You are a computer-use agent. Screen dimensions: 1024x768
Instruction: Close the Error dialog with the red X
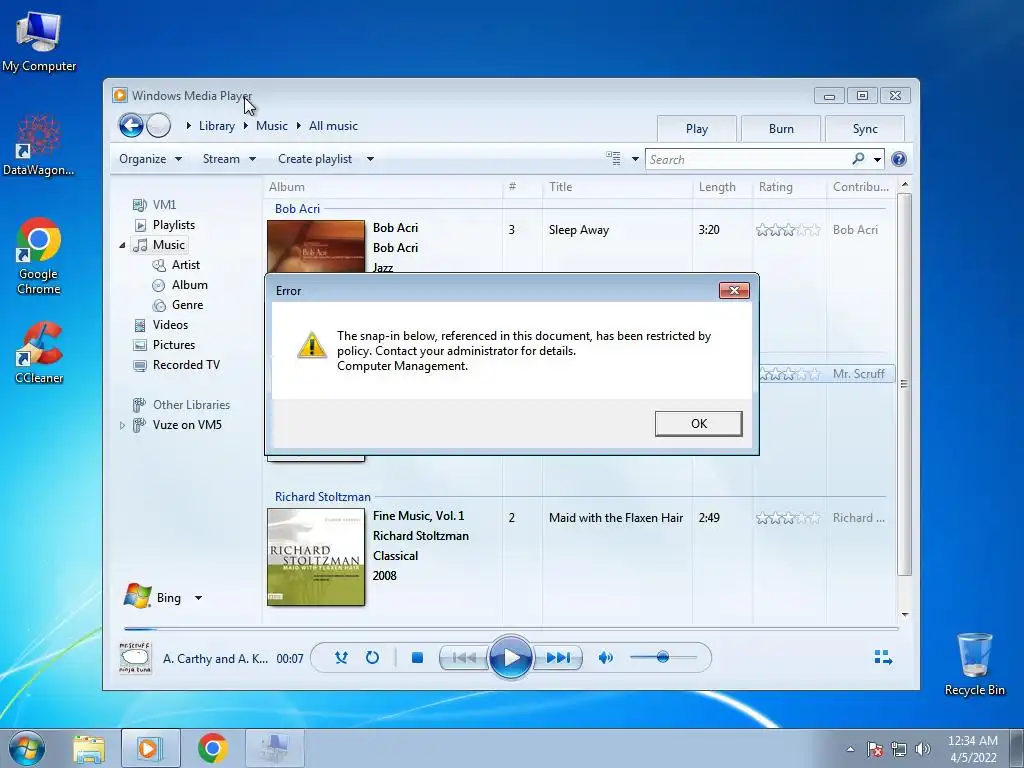[734, 291]
